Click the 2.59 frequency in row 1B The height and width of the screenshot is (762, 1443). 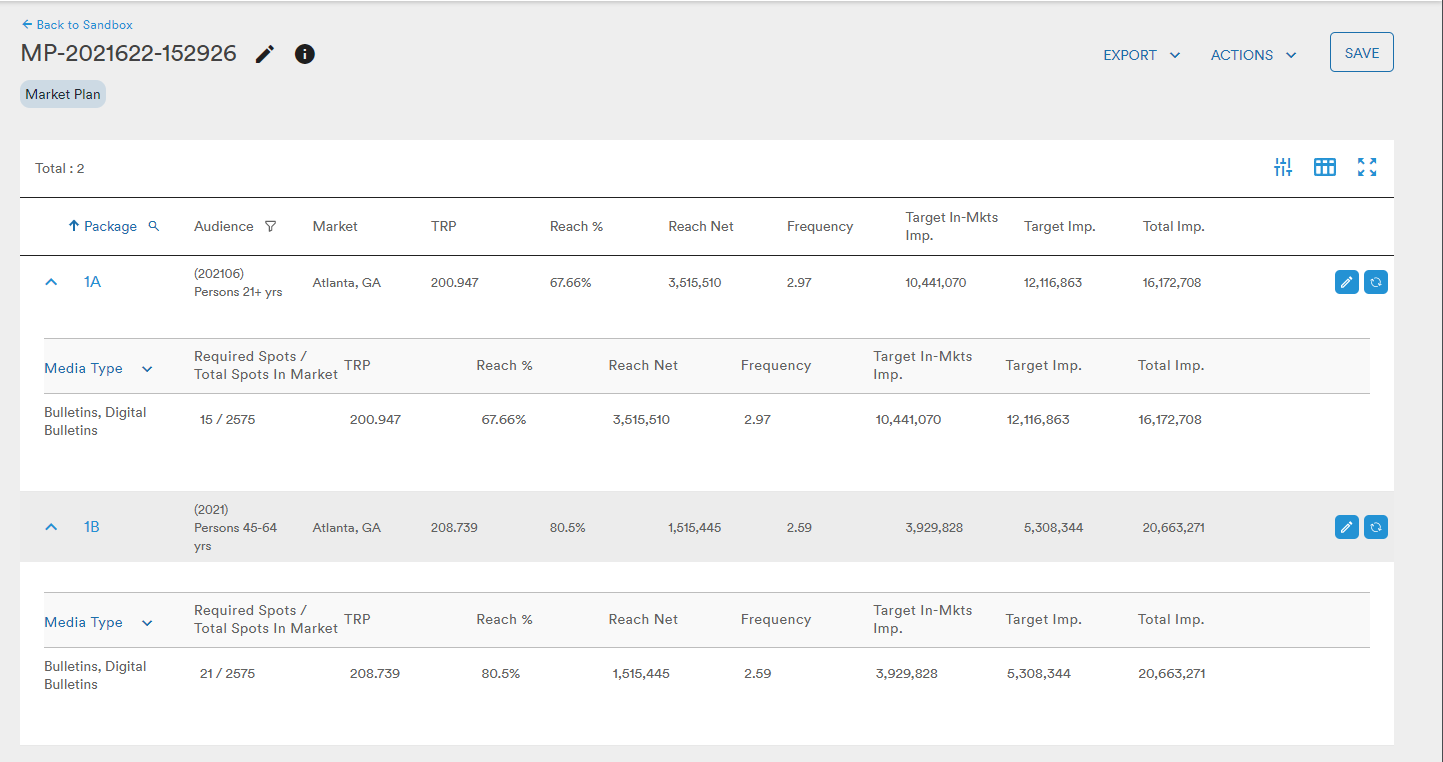click(x=799, y=527)
